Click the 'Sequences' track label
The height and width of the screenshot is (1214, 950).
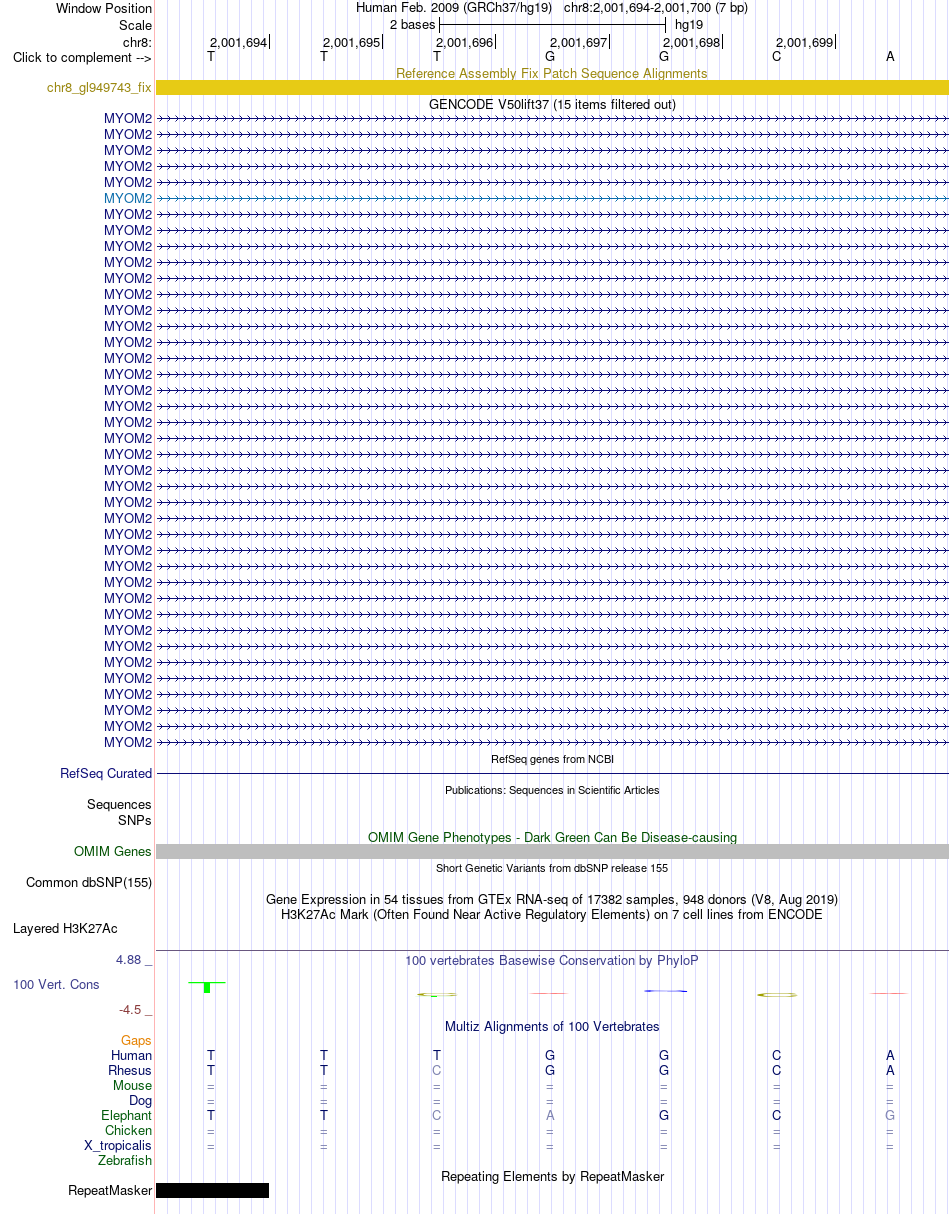pyautogui.click(x=119, y=804)
